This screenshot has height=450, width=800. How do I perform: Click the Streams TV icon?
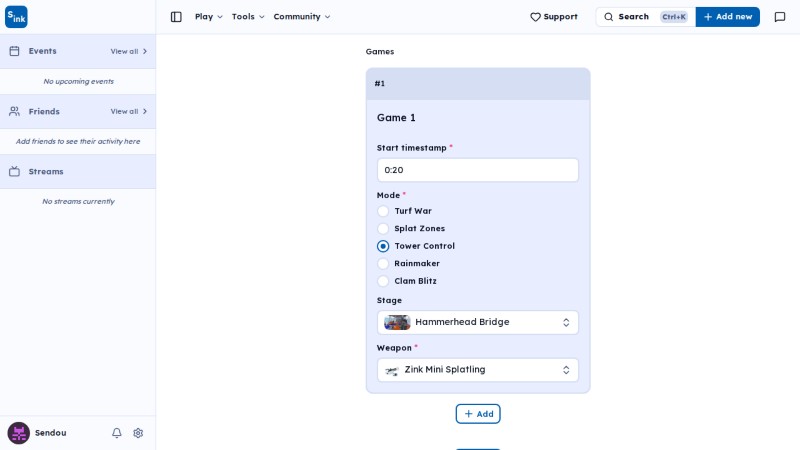(14, 171)
